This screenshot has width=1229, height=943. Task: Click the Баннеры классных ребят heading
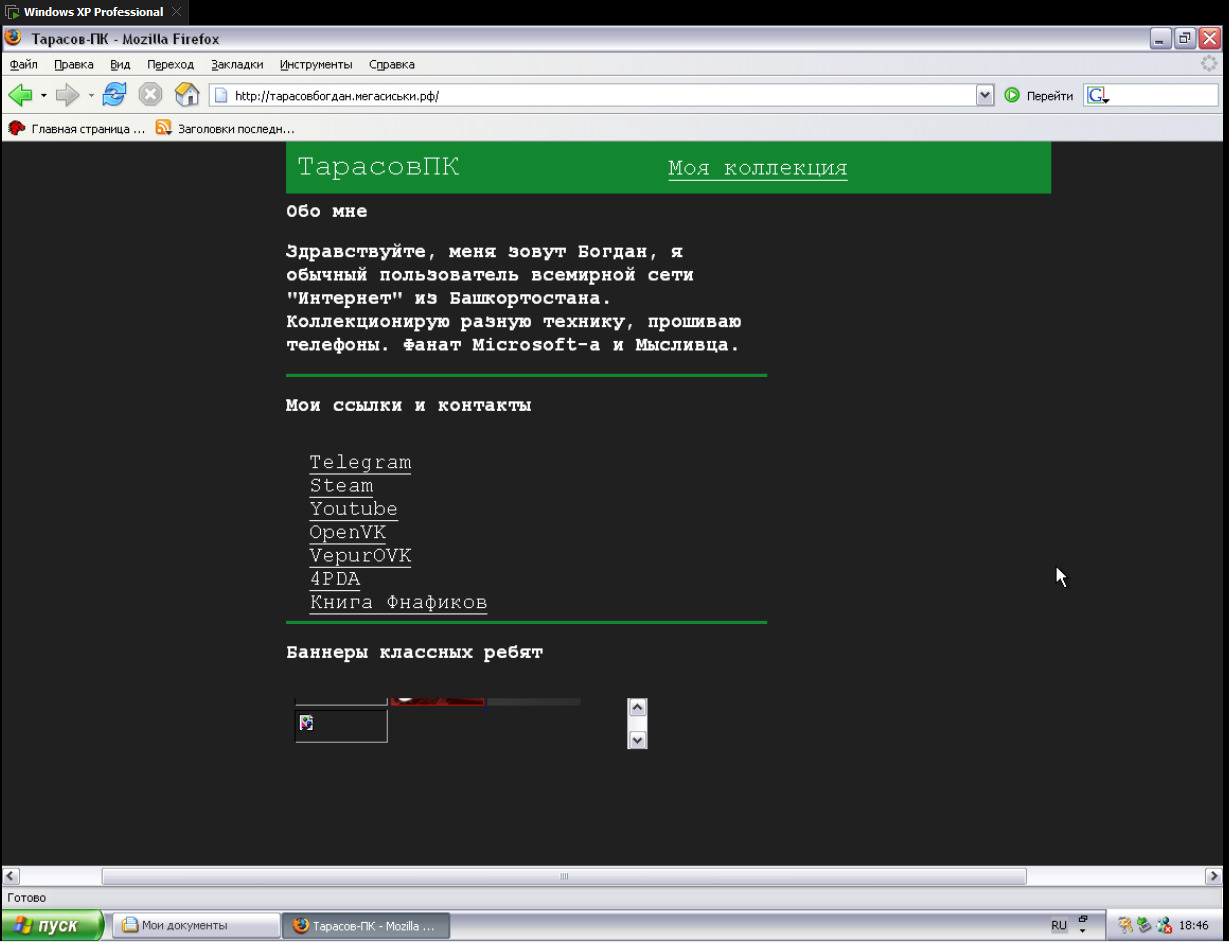(x=414, y=653)
